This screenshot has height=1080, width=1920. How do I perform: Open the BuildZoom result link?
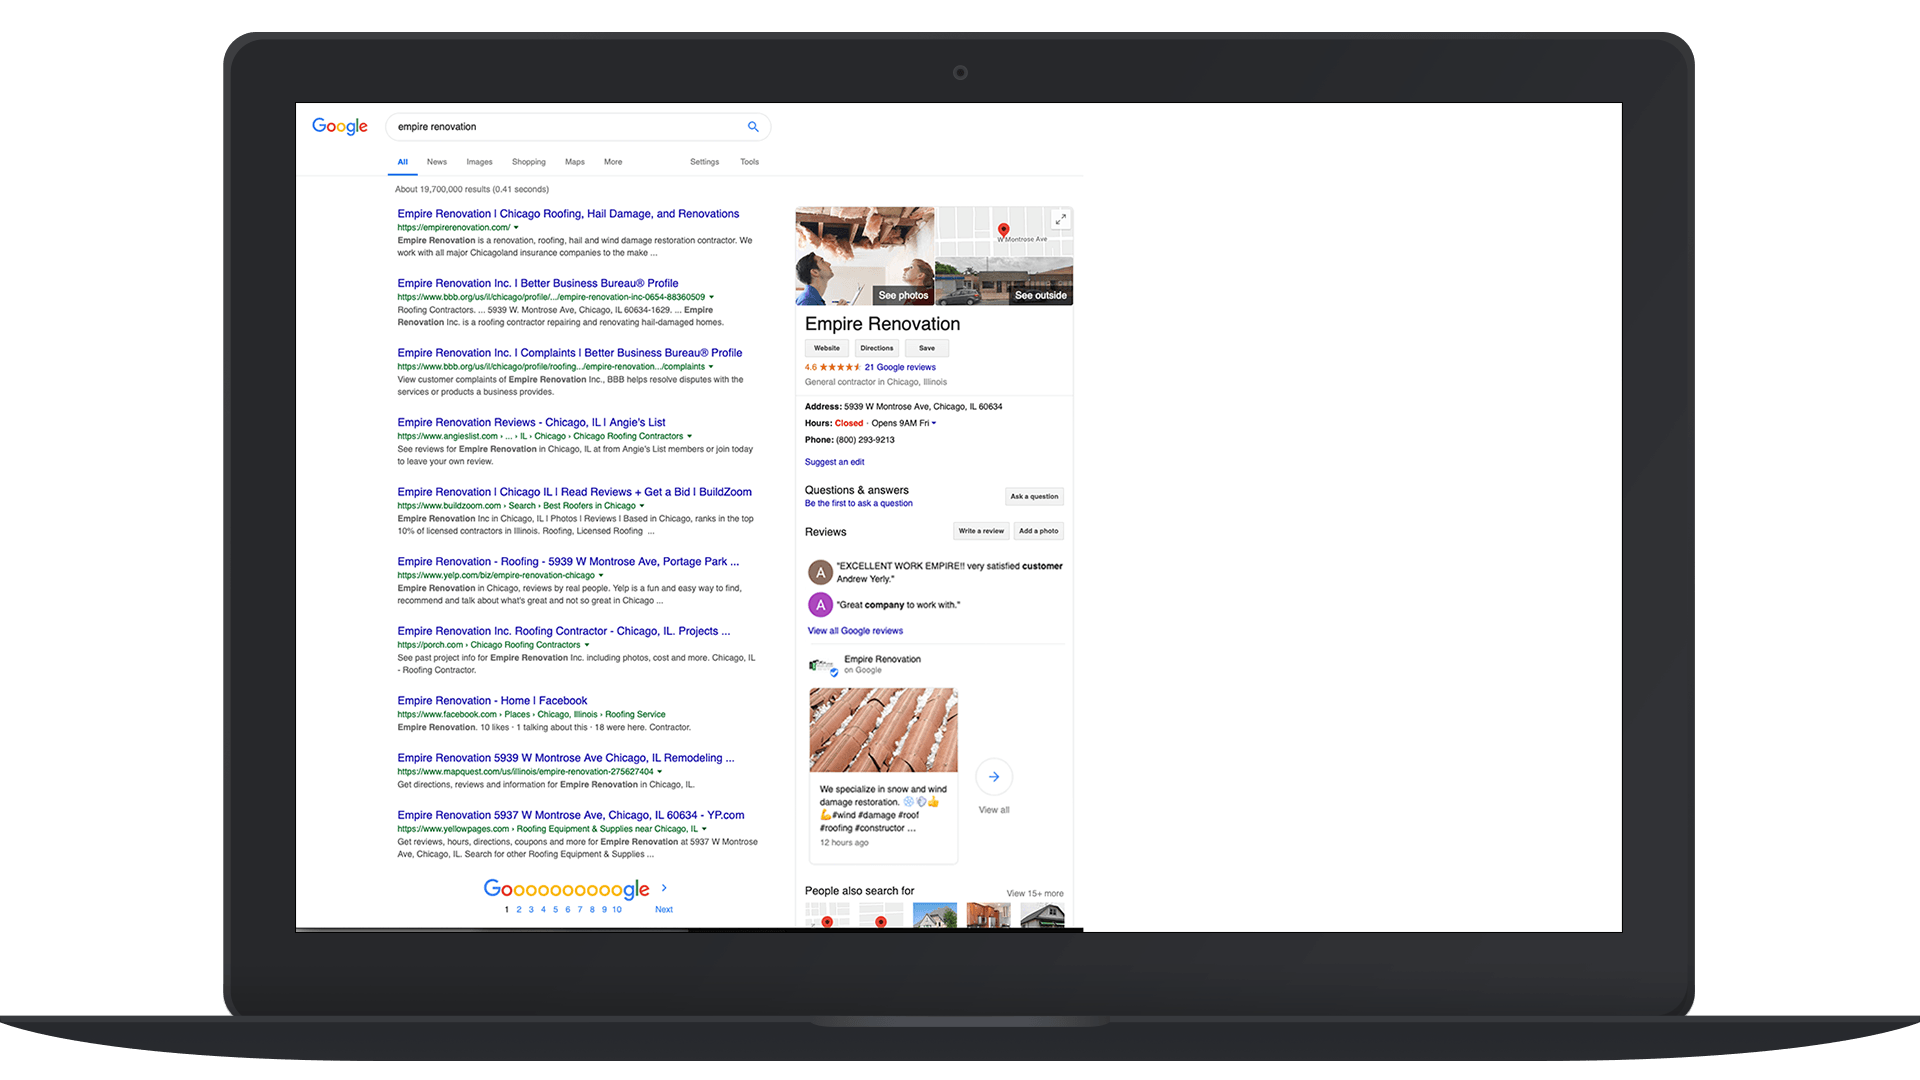click(574, 492)
